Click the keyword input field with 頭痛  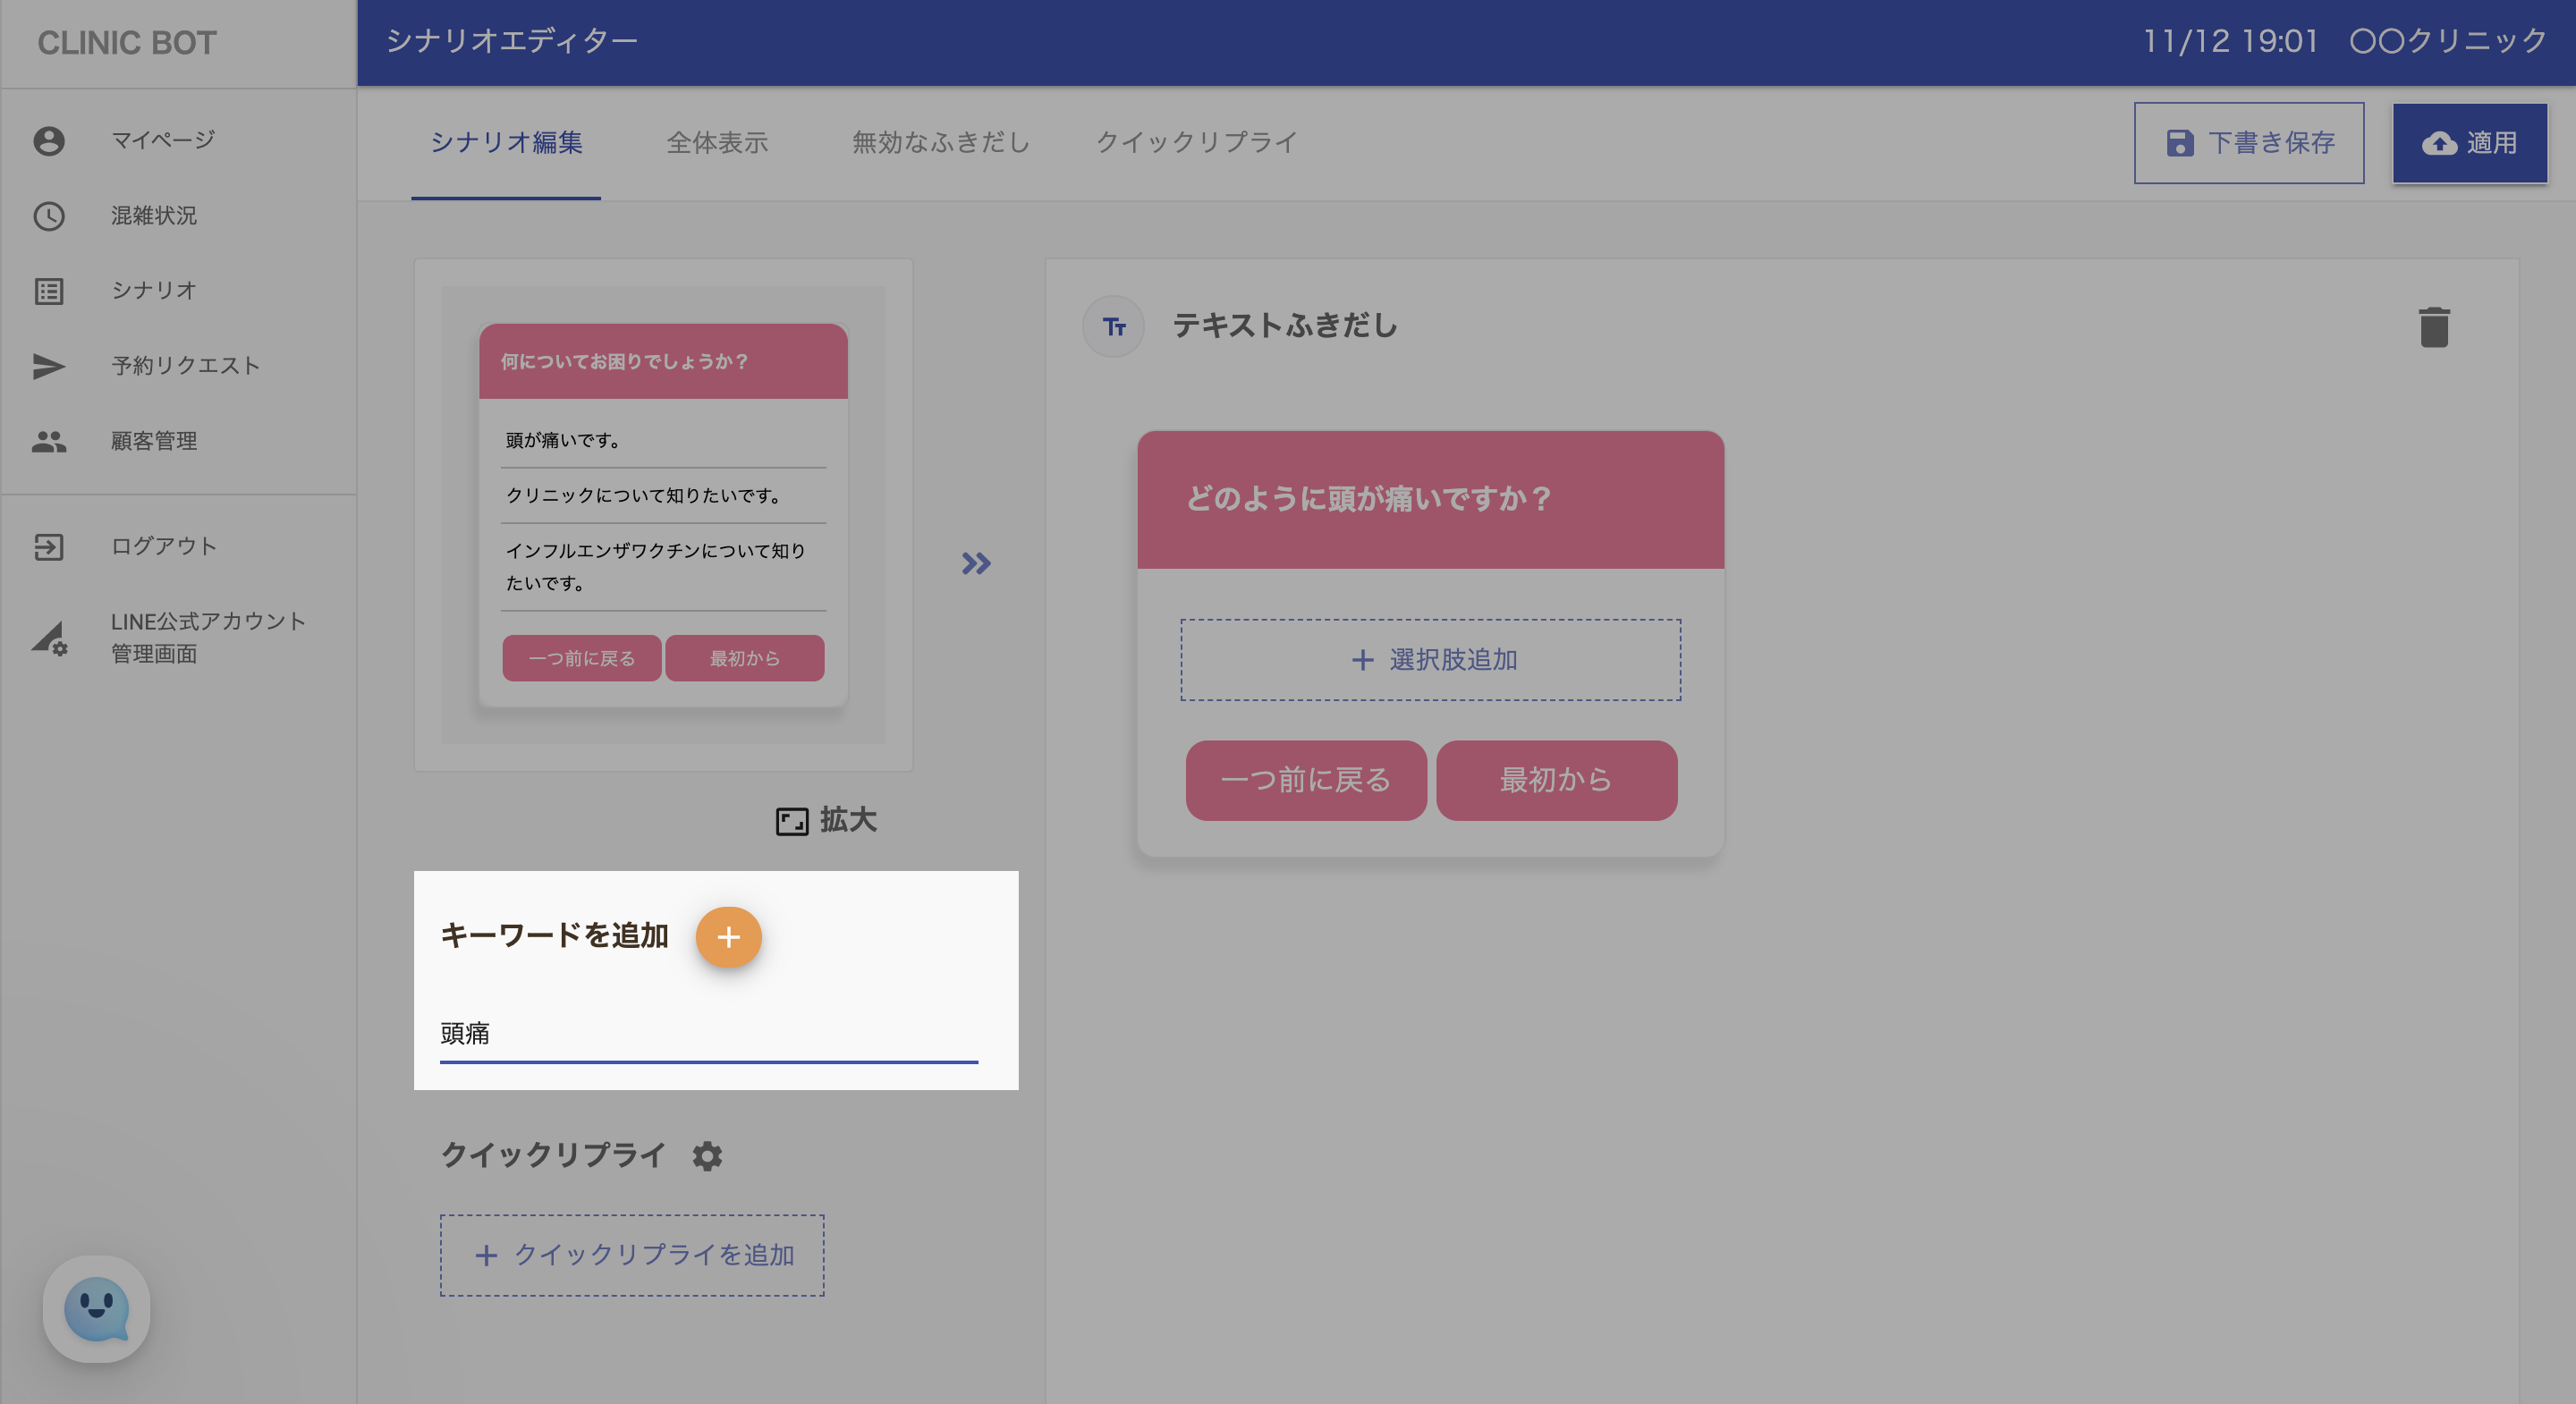tap(708, 1033)
